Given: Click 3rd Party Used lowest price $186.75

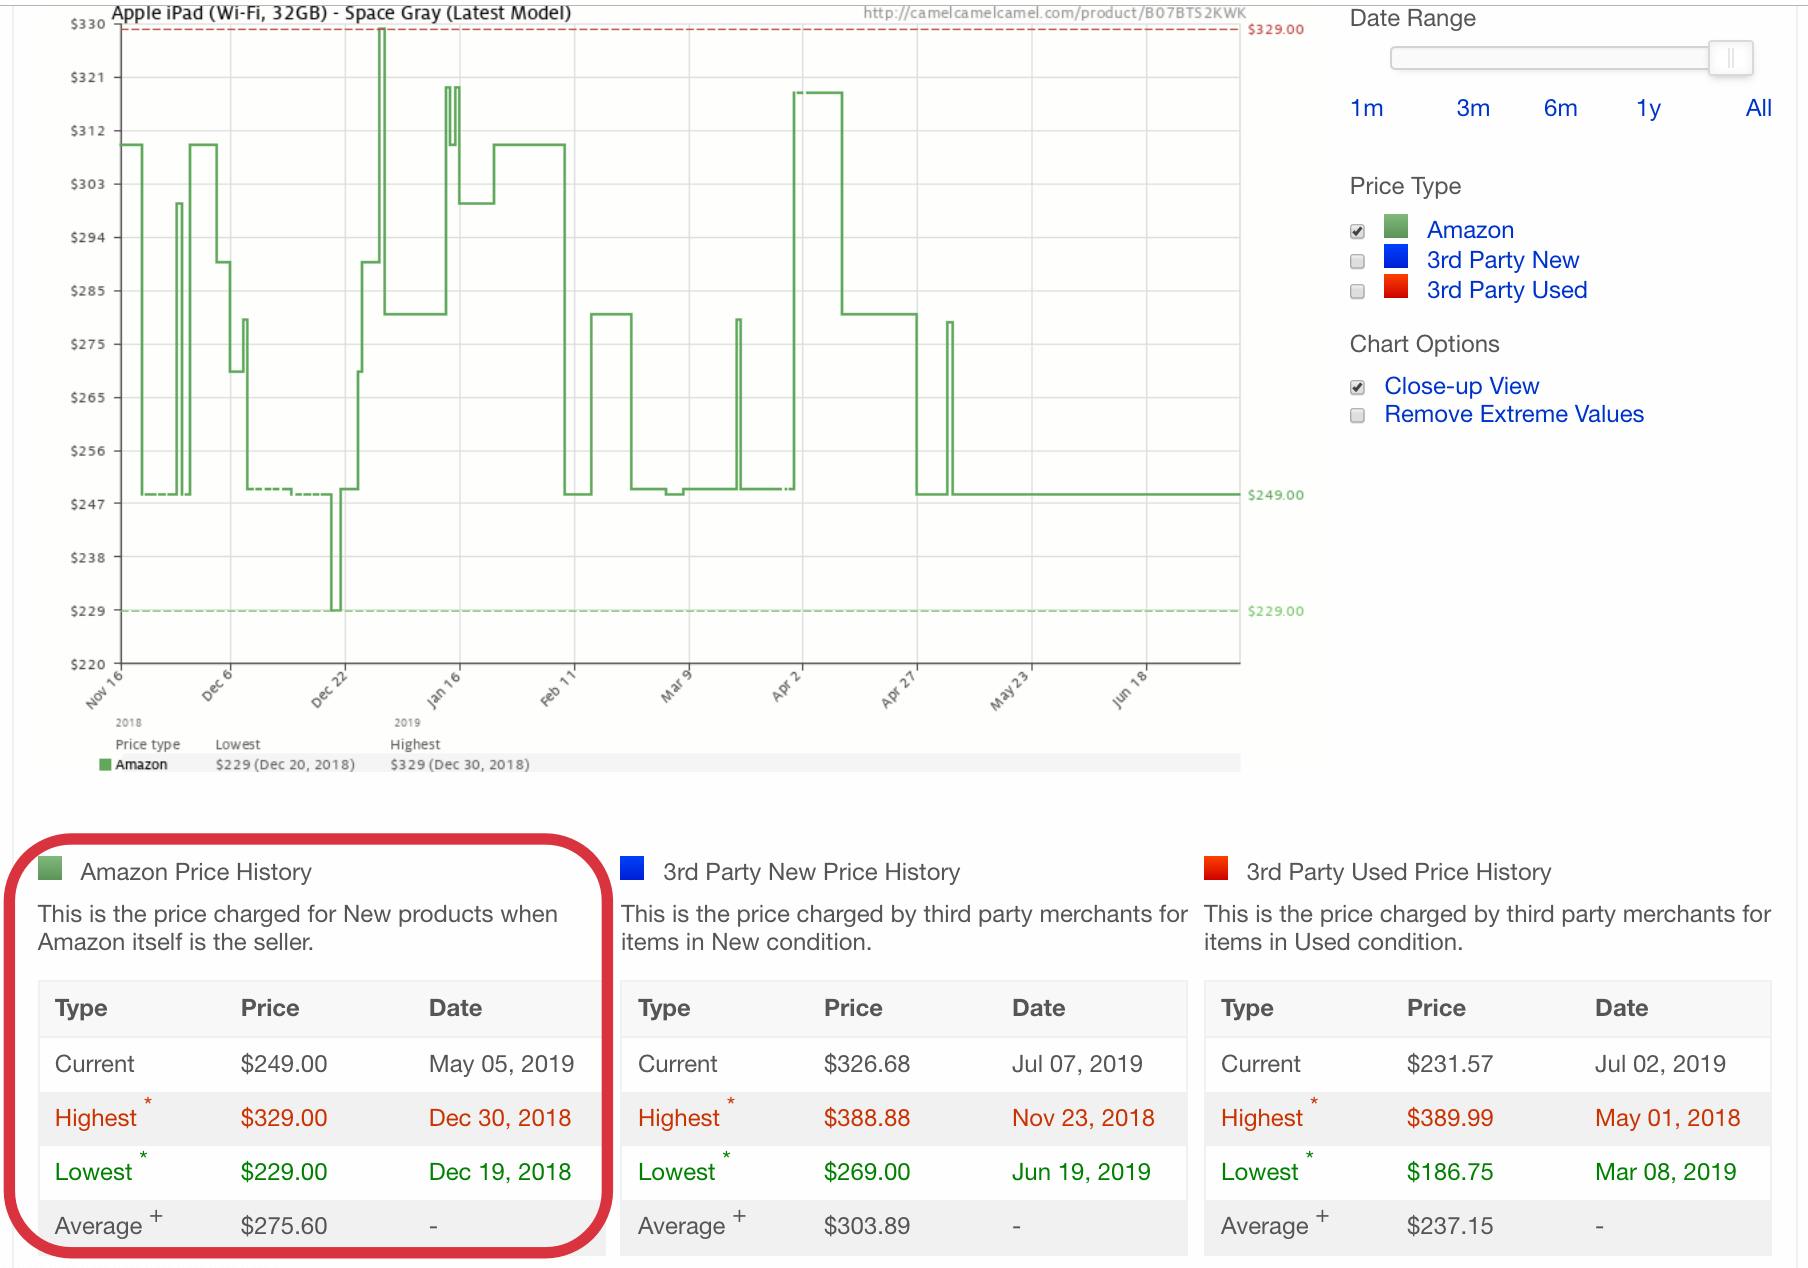Looking at the screenshot, I should point(1450,1172).
